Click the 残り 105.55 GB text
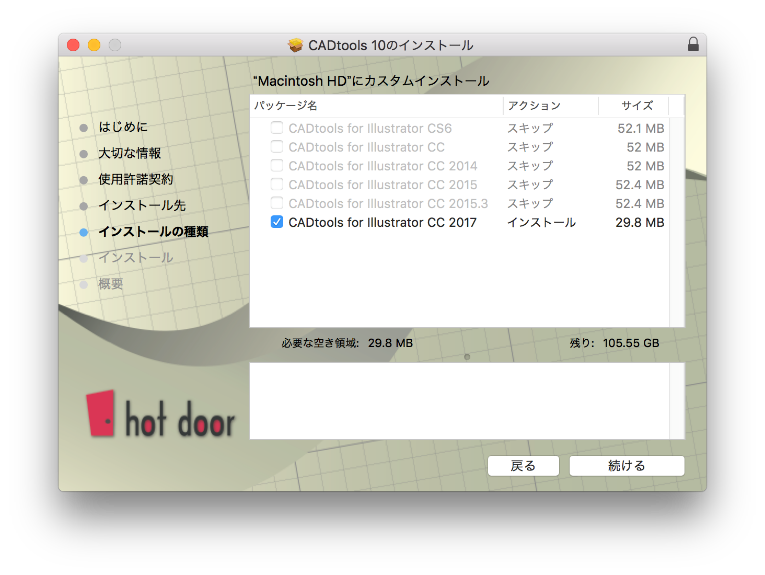 614,343
